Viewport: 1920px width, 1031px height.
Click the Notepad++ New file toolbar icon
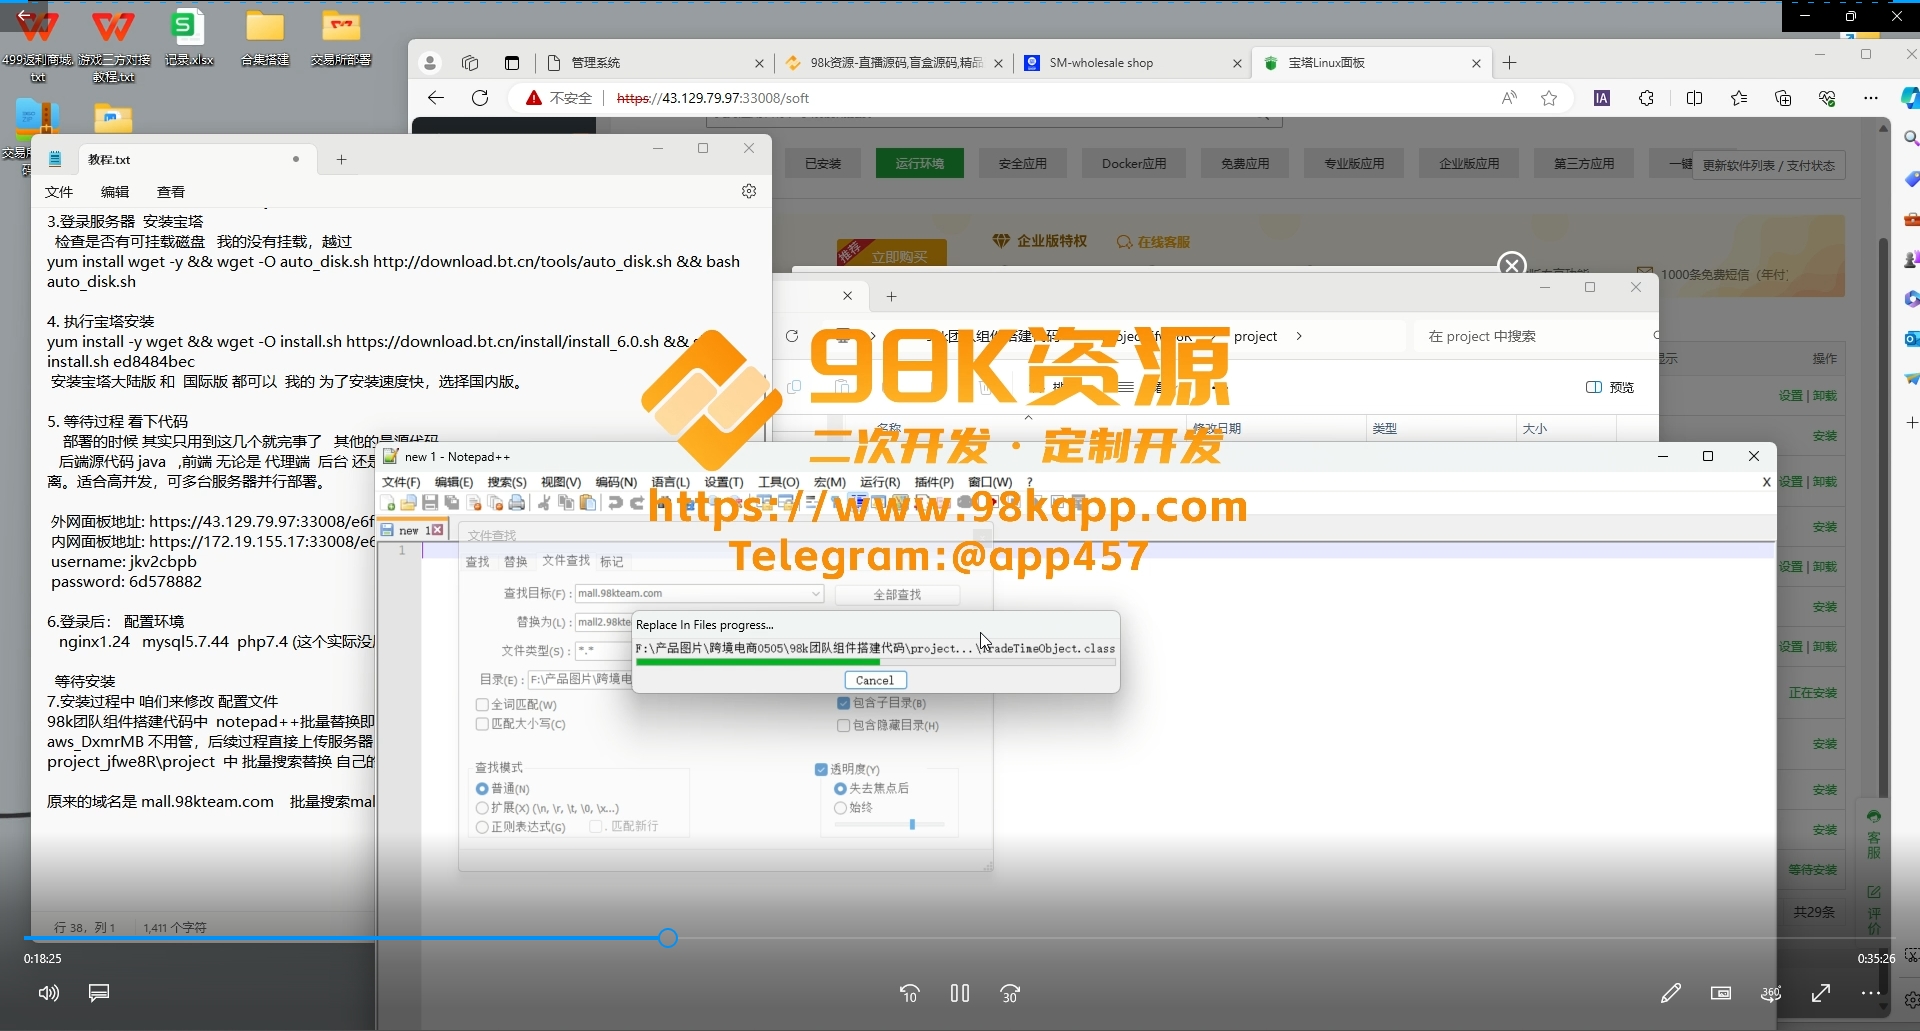[388, 503]
